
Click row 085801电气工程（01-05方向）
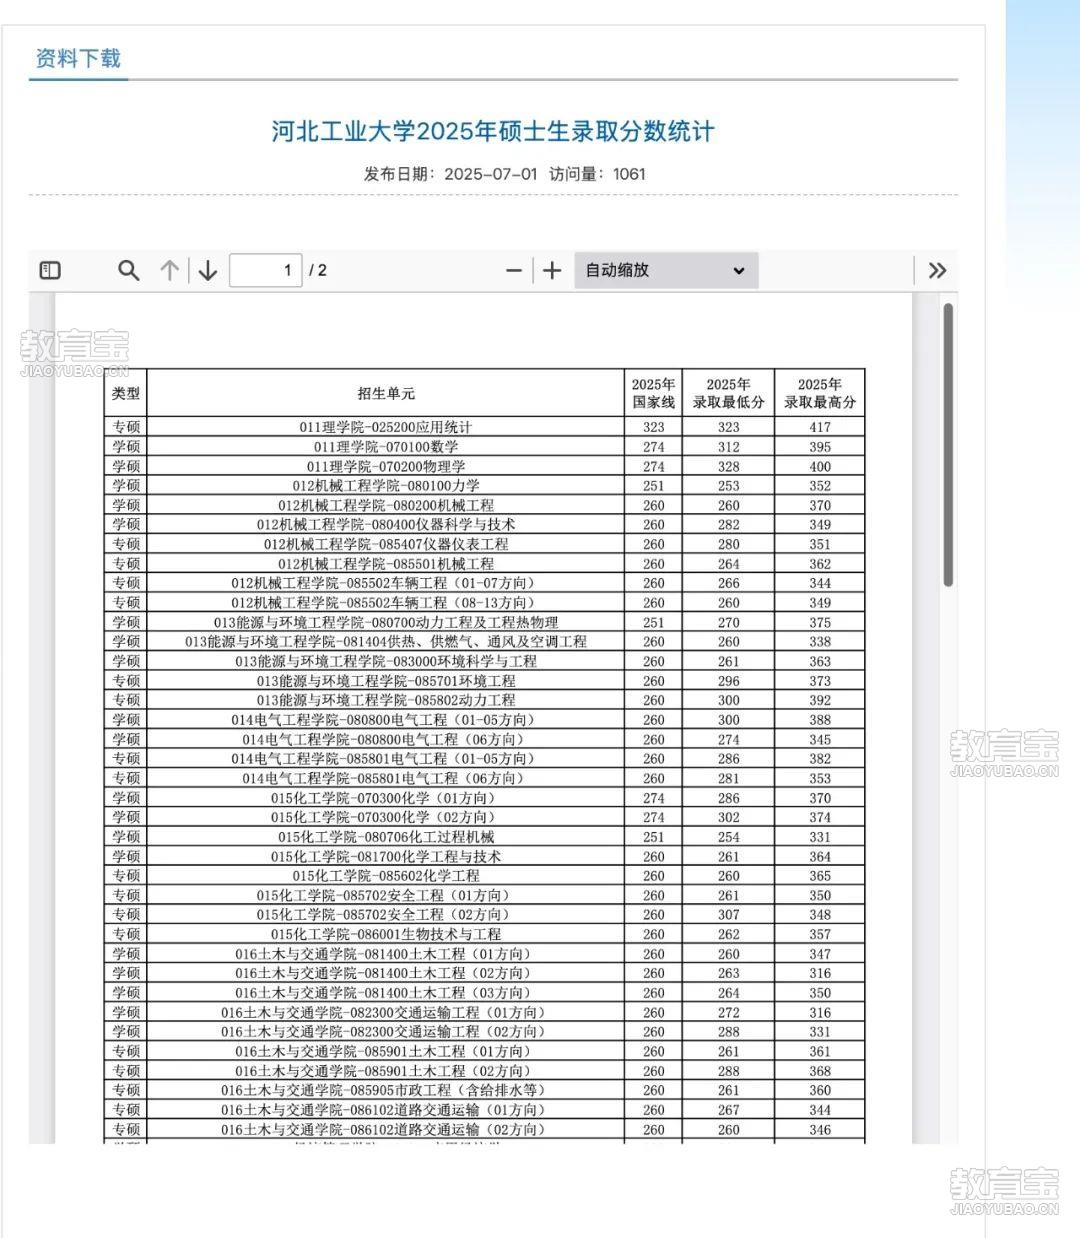pyautogui.click(x=484, y=759)
